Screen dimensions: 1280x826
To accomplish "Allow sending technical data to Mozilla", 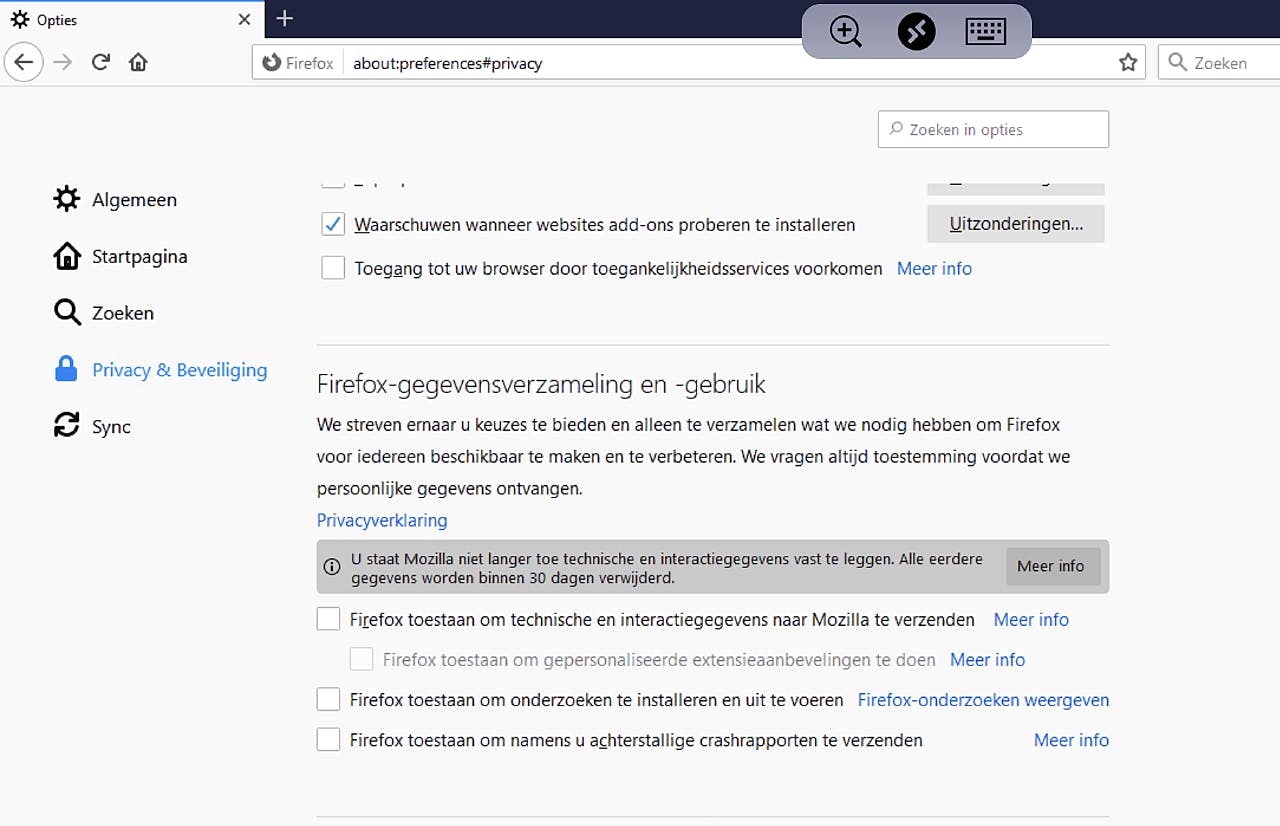I will (x=328, y=619).
